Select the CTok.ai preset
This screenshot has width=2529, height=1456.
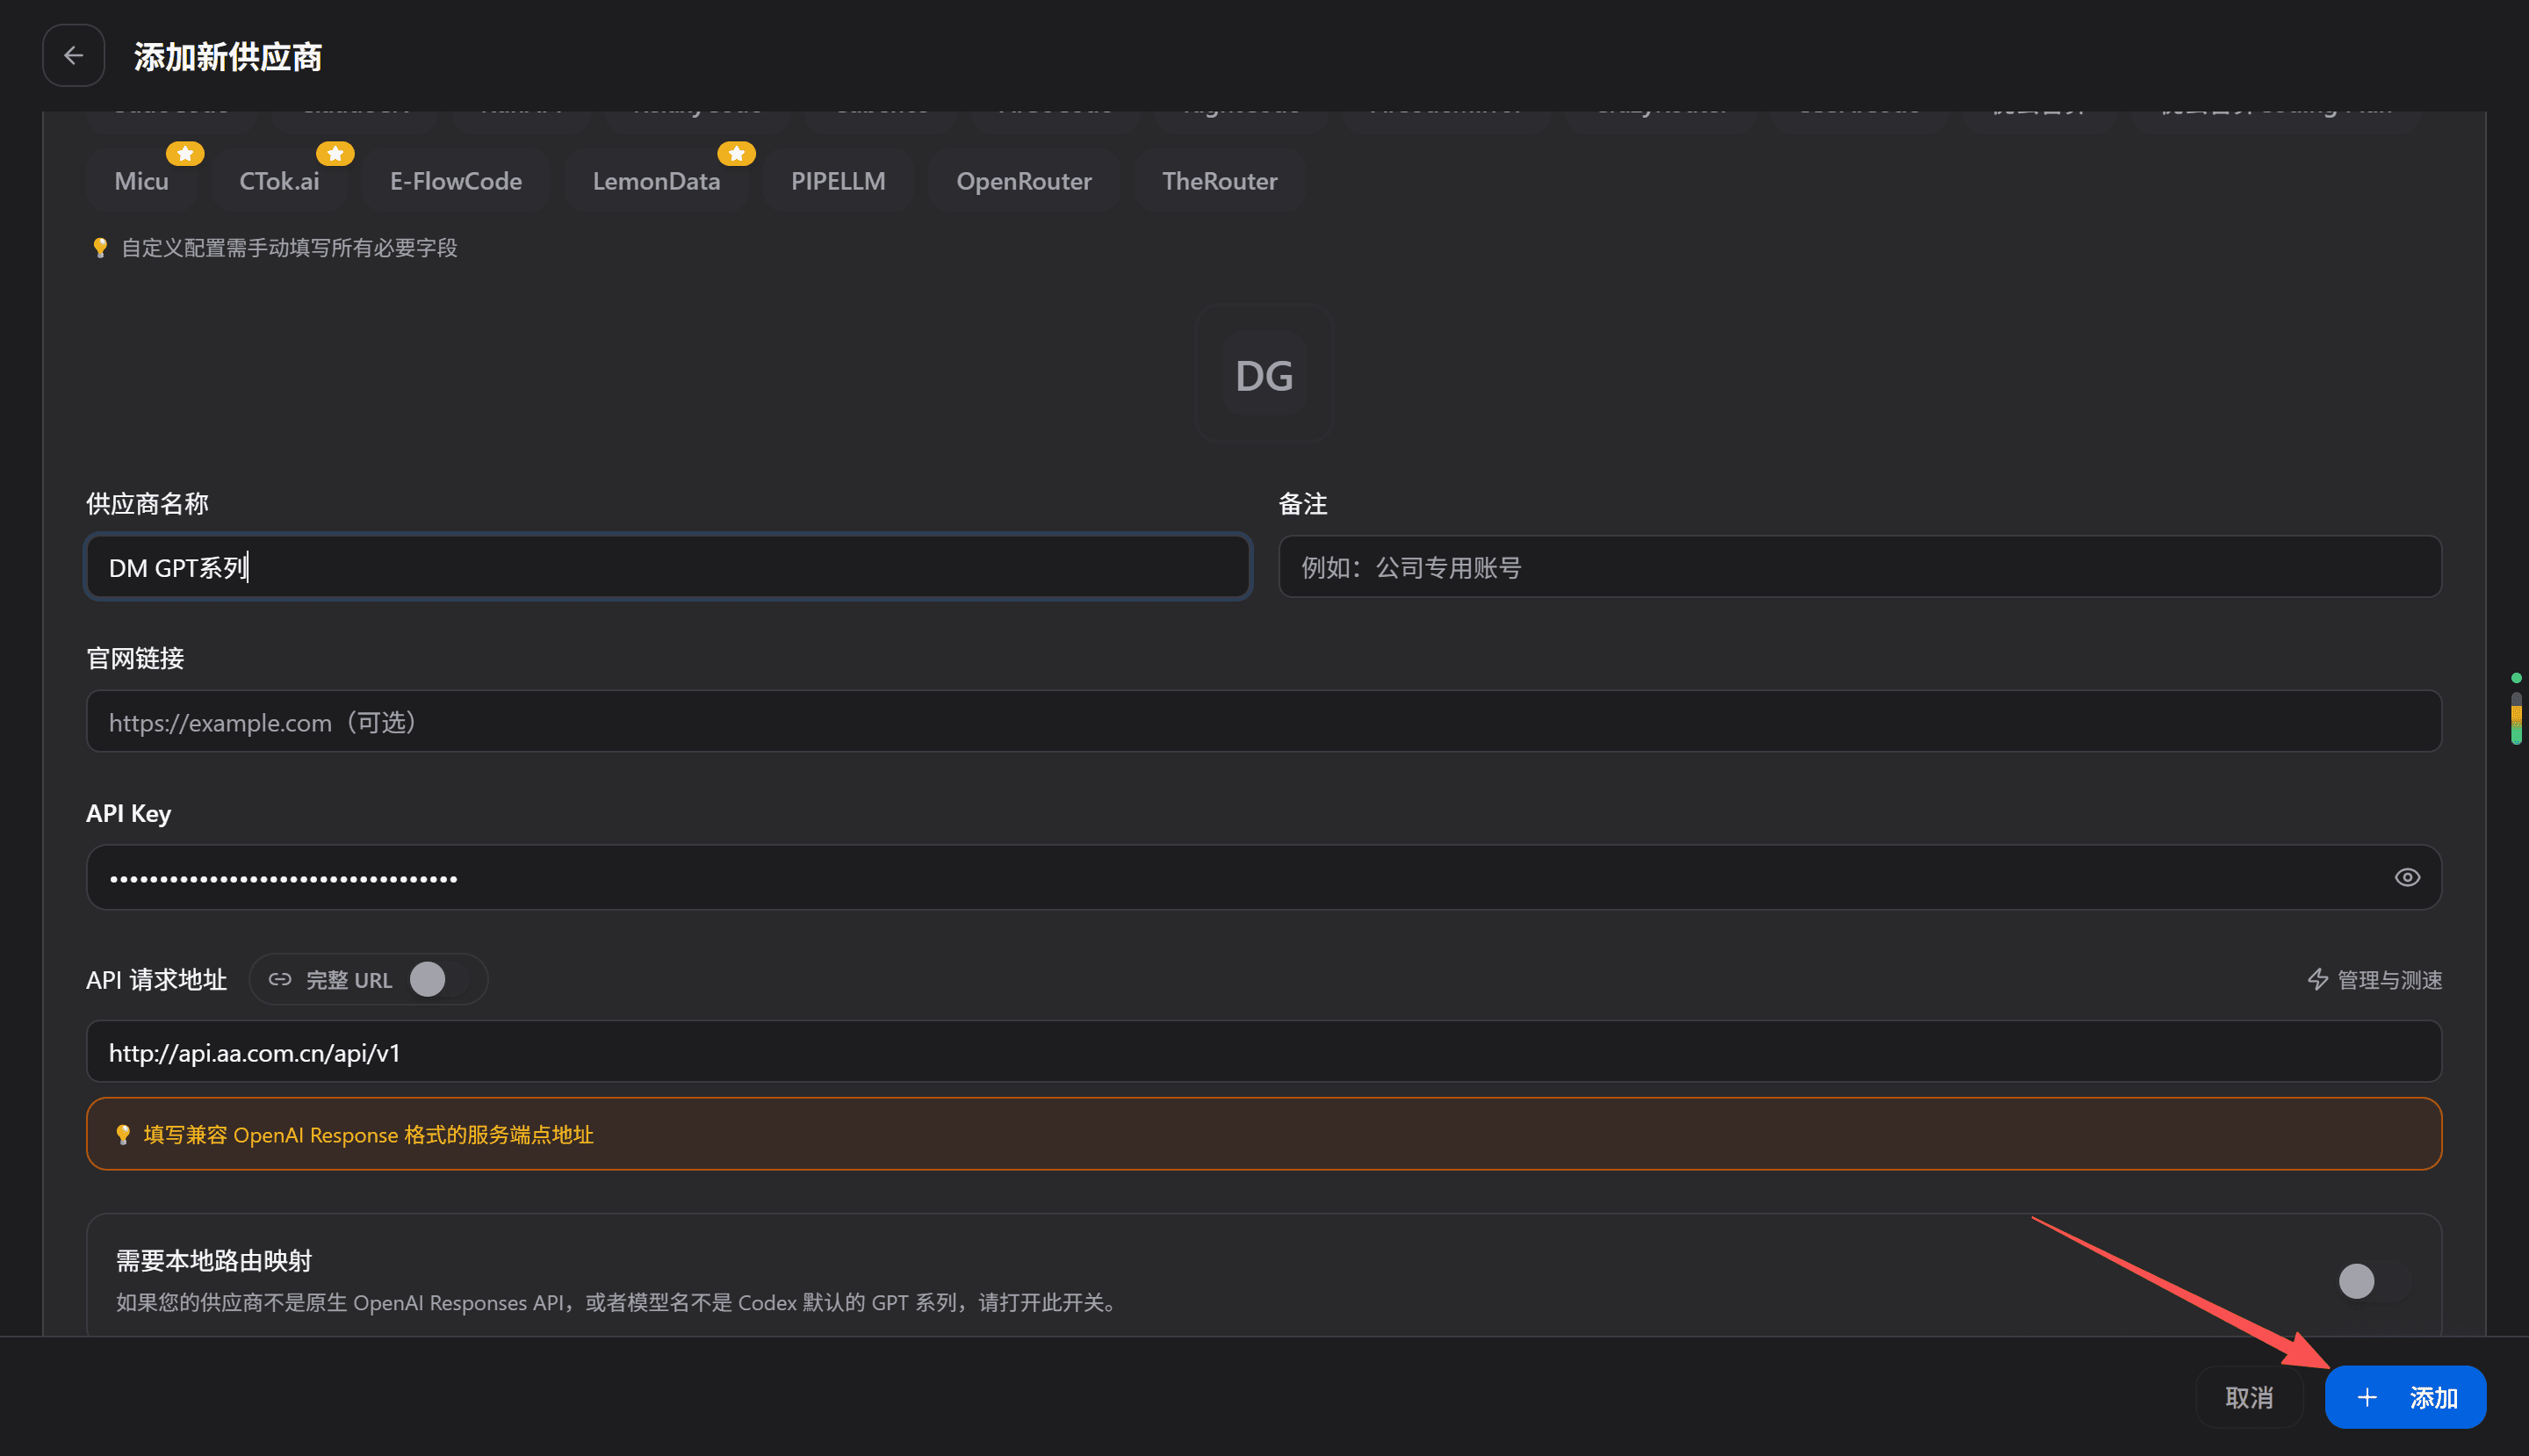coord(280,181)
